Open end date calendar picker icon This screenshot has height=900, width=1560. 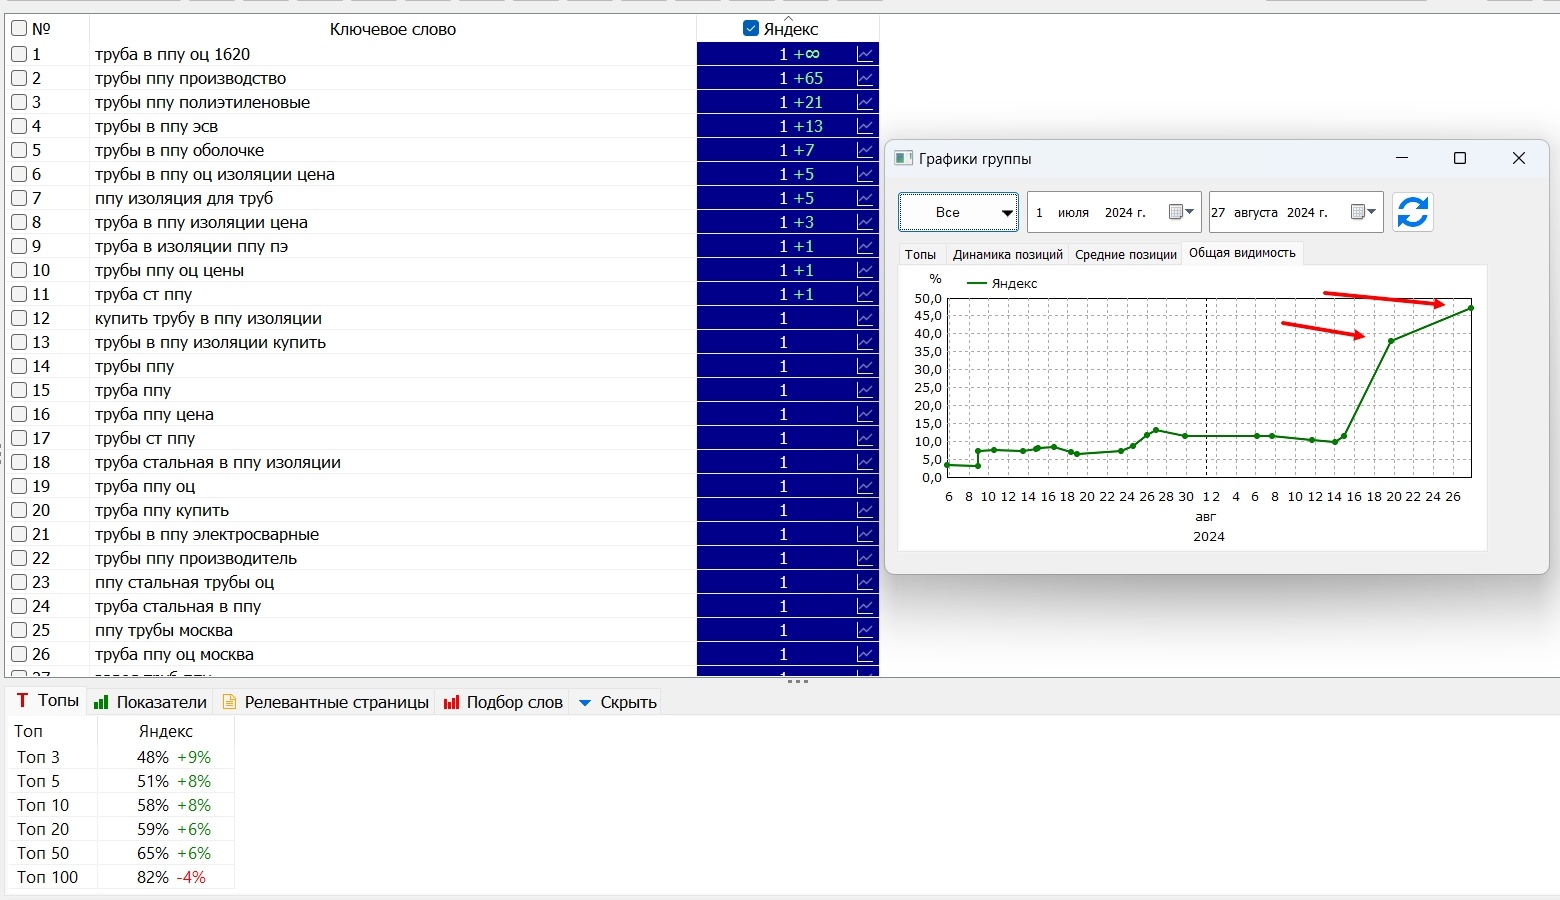(1363, 212)
